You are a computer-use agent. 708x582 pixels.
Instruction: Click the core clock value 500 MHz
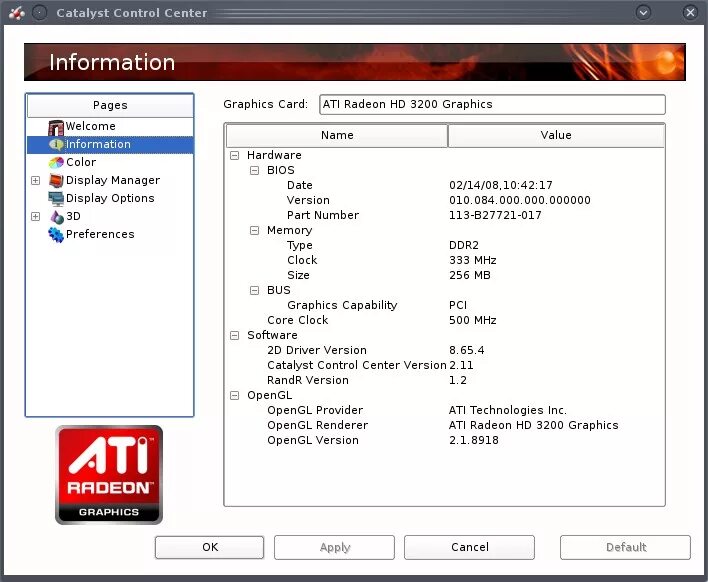[473, 320]
